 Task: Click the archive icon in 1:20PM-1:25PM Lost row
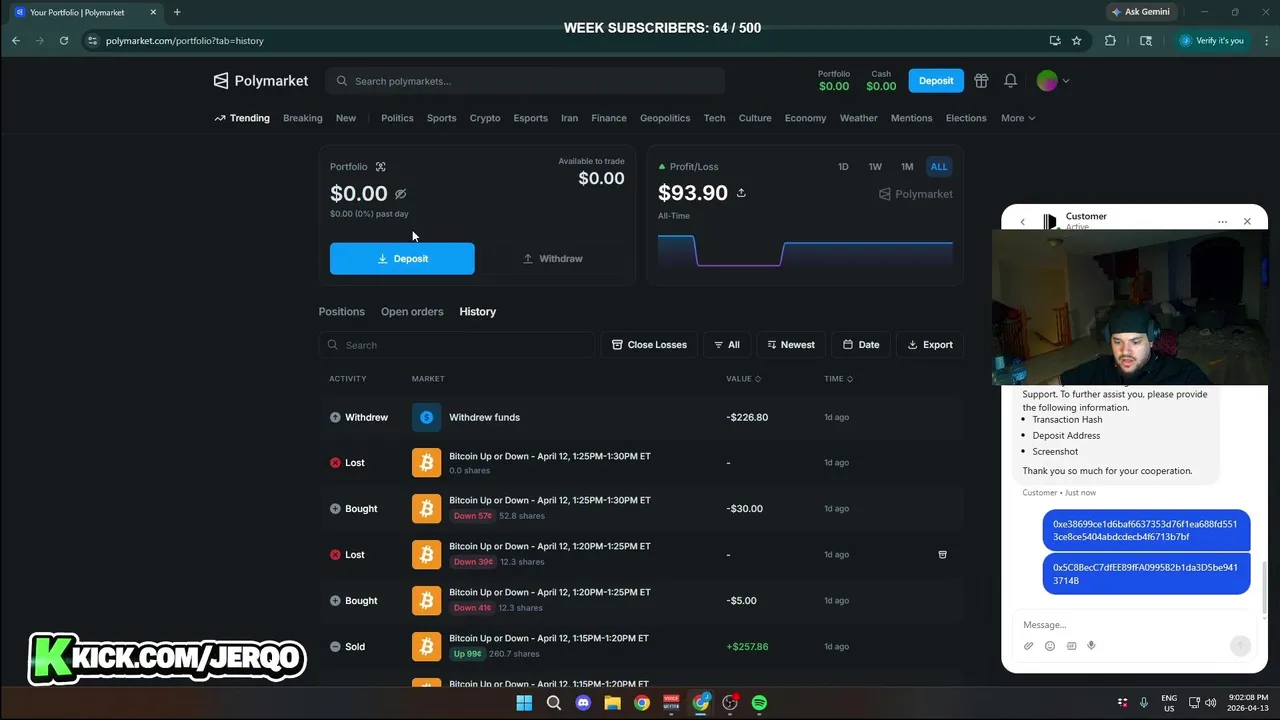pyautogui.click(x=942, y=554)
